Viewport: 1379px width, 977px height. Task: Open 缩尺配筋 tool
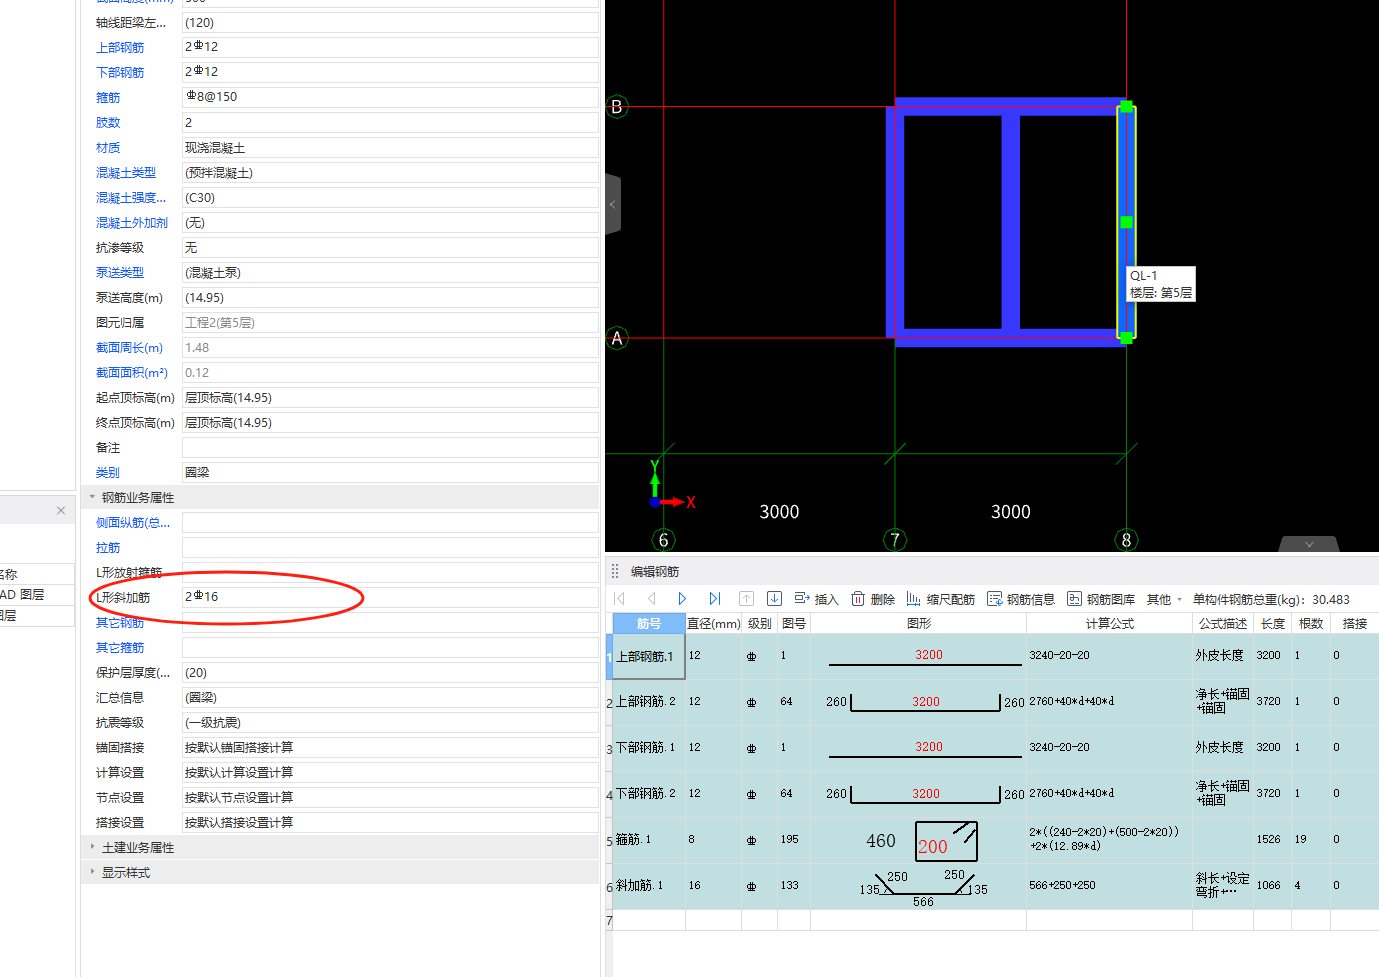pyautogui.click(x=940, y=599)
